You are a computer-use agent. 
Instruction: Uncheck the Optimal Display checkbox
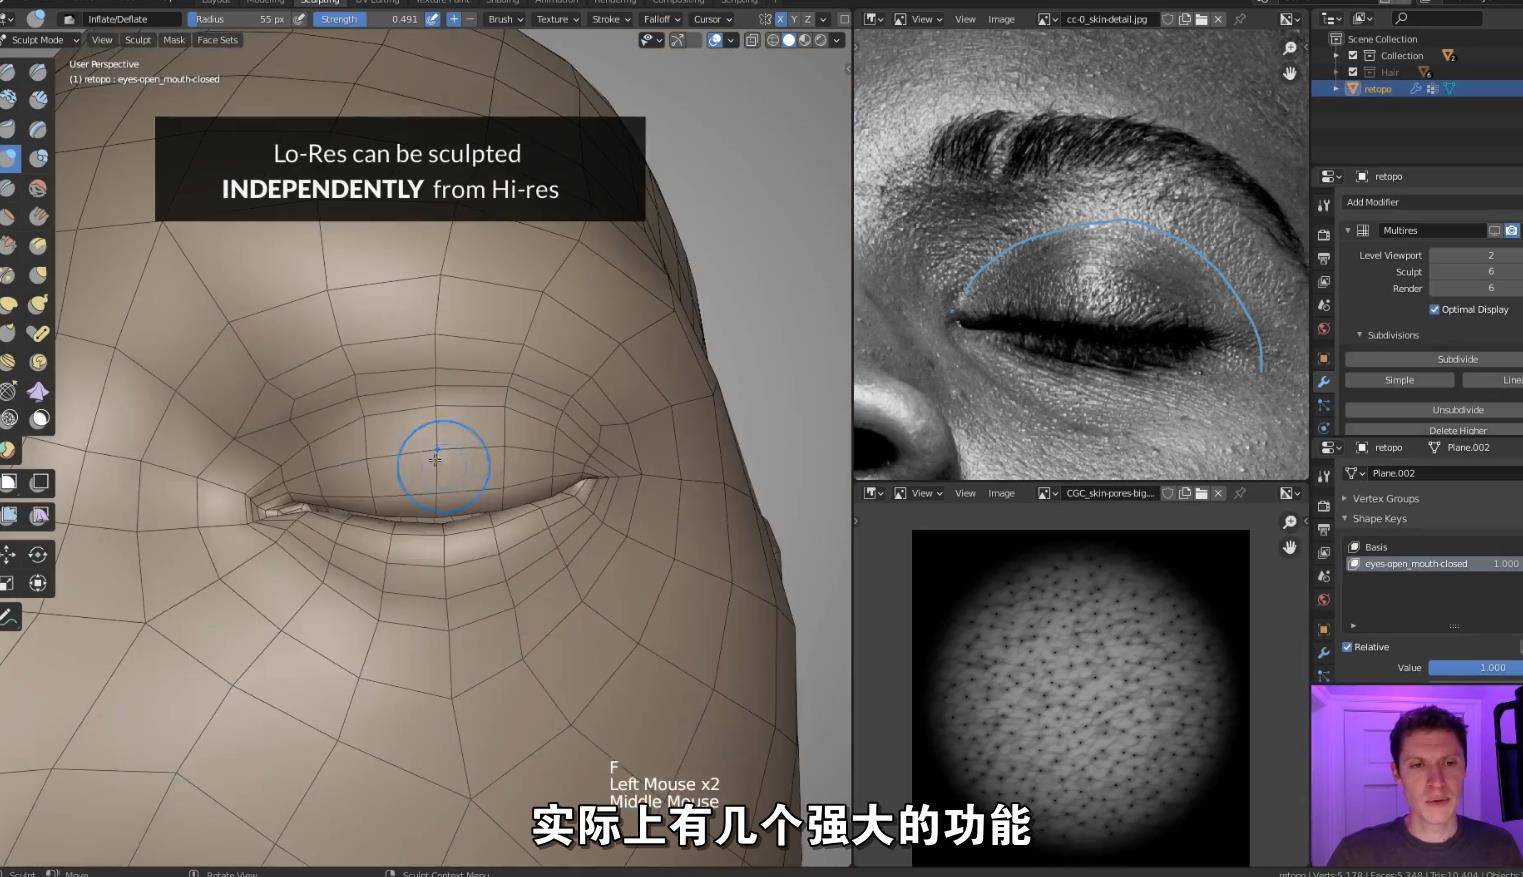(x=1434, y=310)
